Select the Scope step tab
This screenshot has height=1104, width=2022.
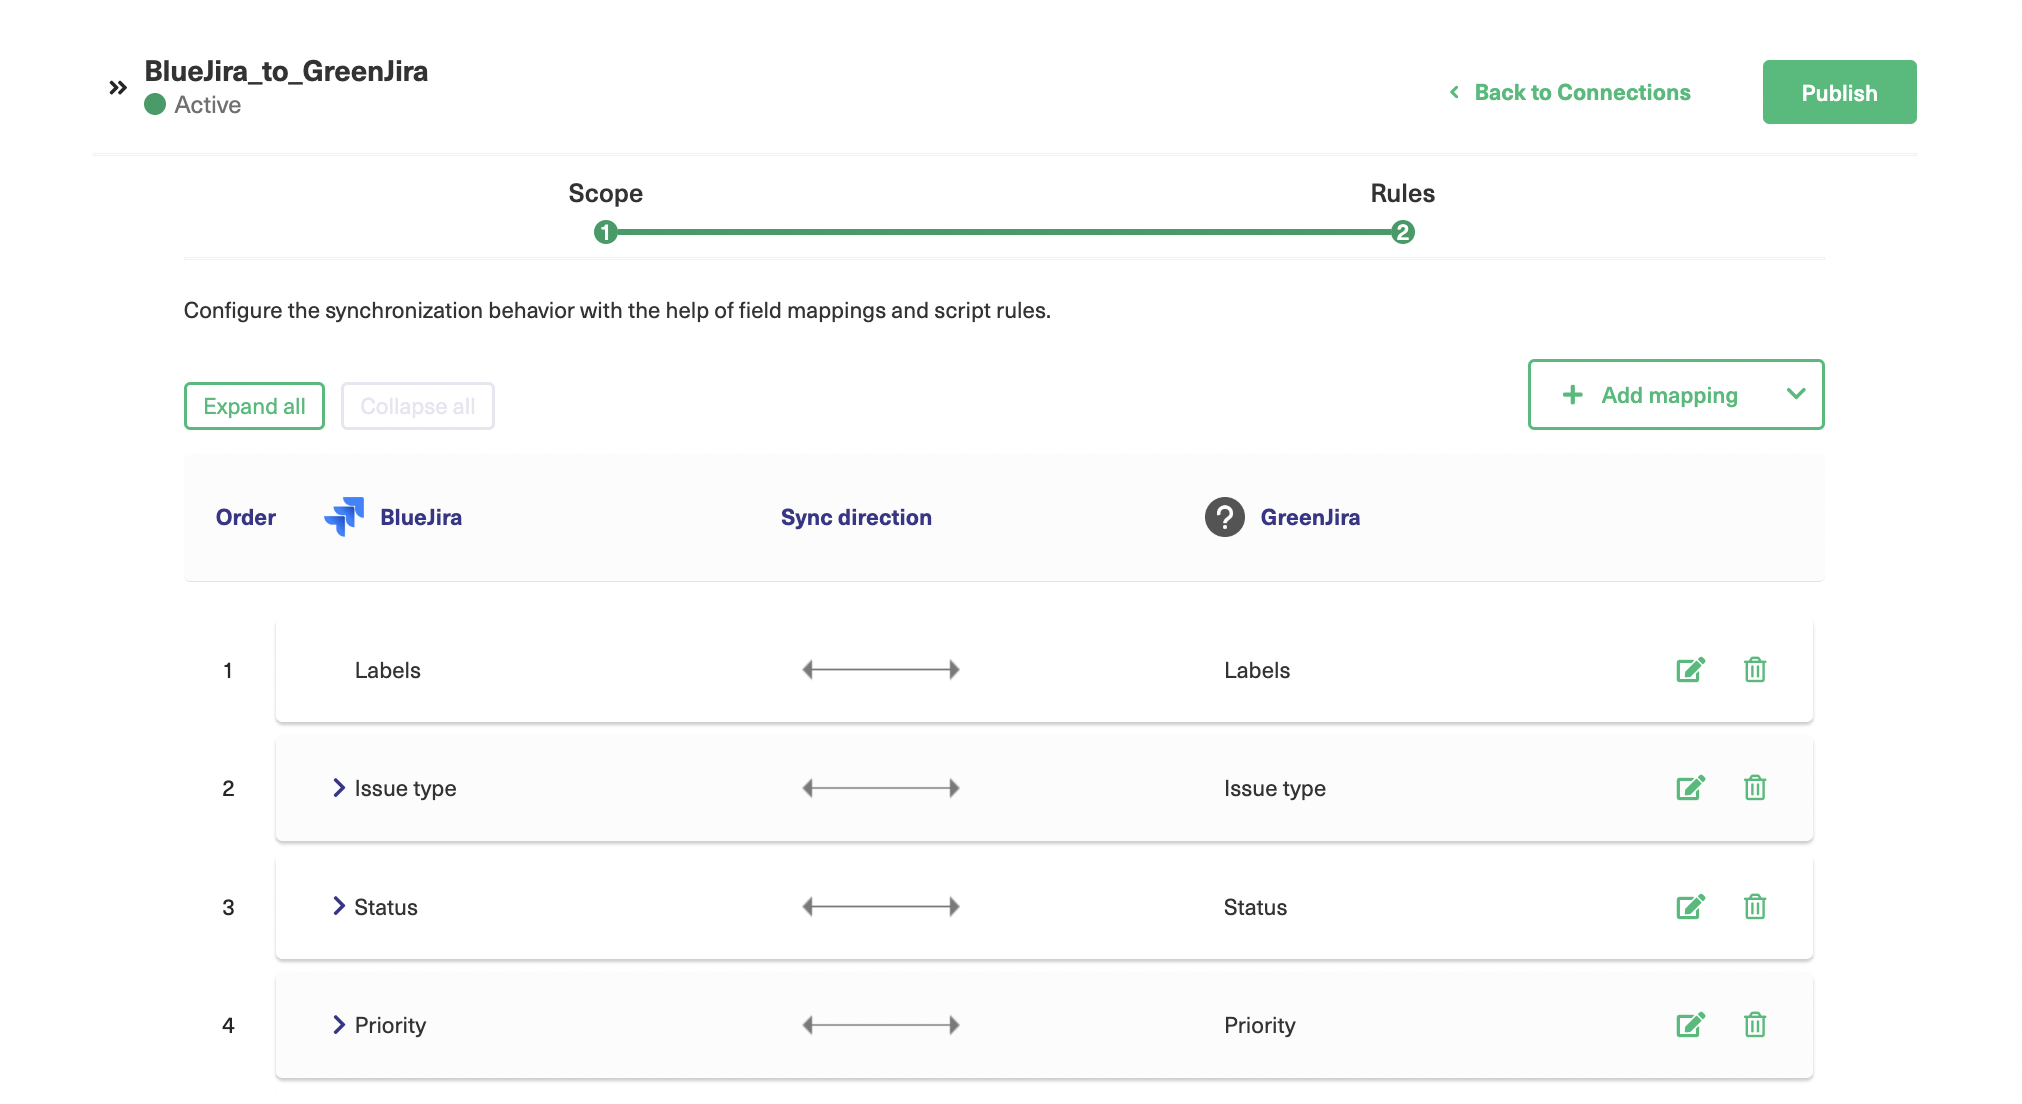(x=603, y=209)
